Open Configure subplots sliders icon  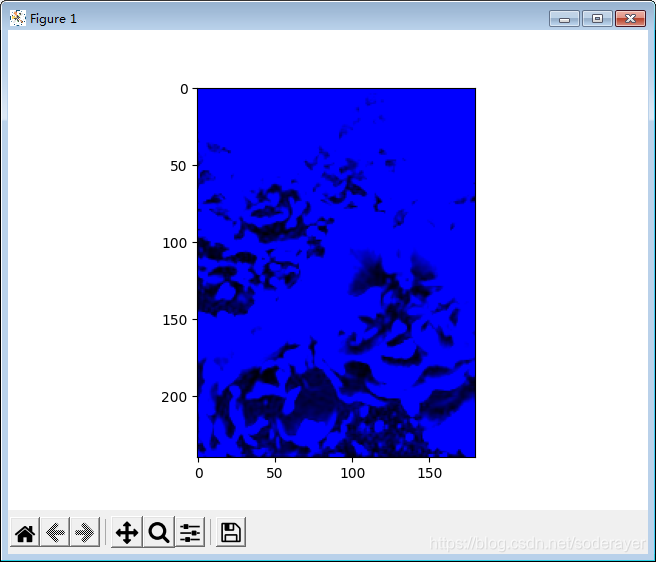click(x=190, y=532)
